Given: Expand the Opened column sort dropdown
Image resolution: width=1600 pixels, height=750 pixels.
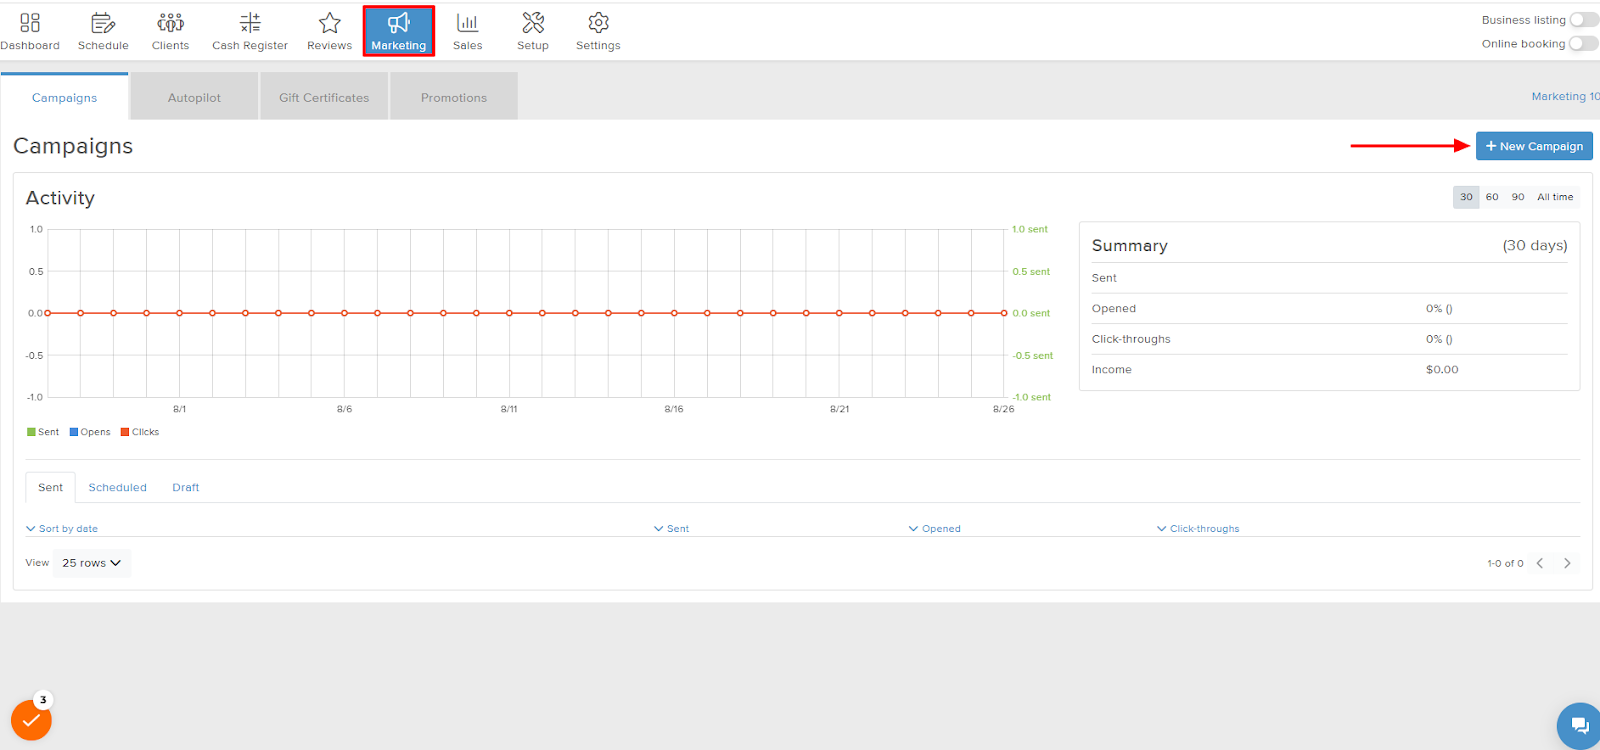Looking at the screenshot, I should pyautogui.click(x=935, y=529).
